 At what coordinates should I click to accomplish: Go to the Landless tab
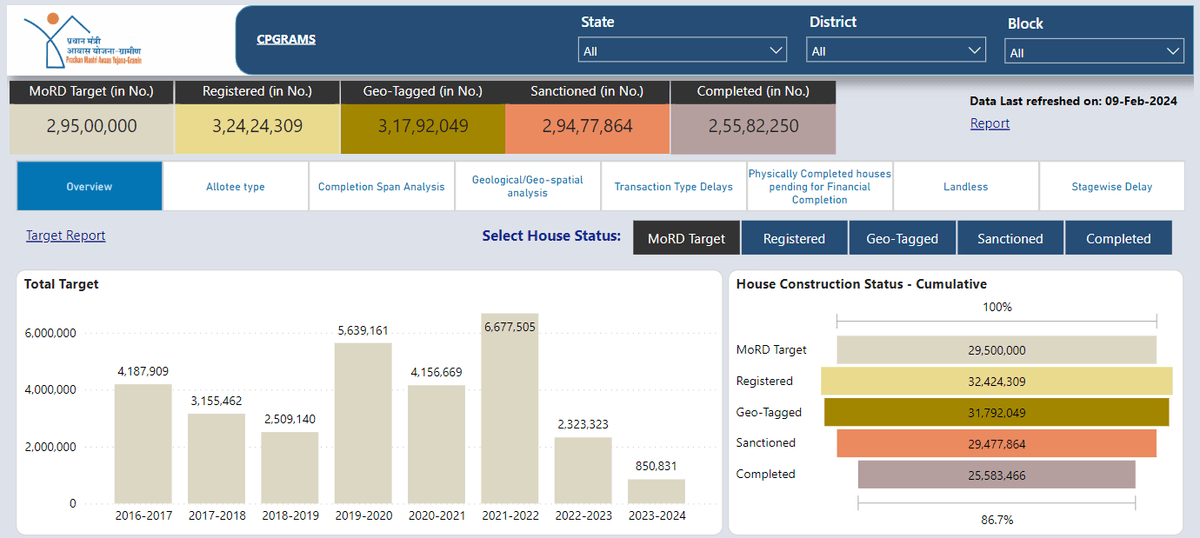pos(965,187)
